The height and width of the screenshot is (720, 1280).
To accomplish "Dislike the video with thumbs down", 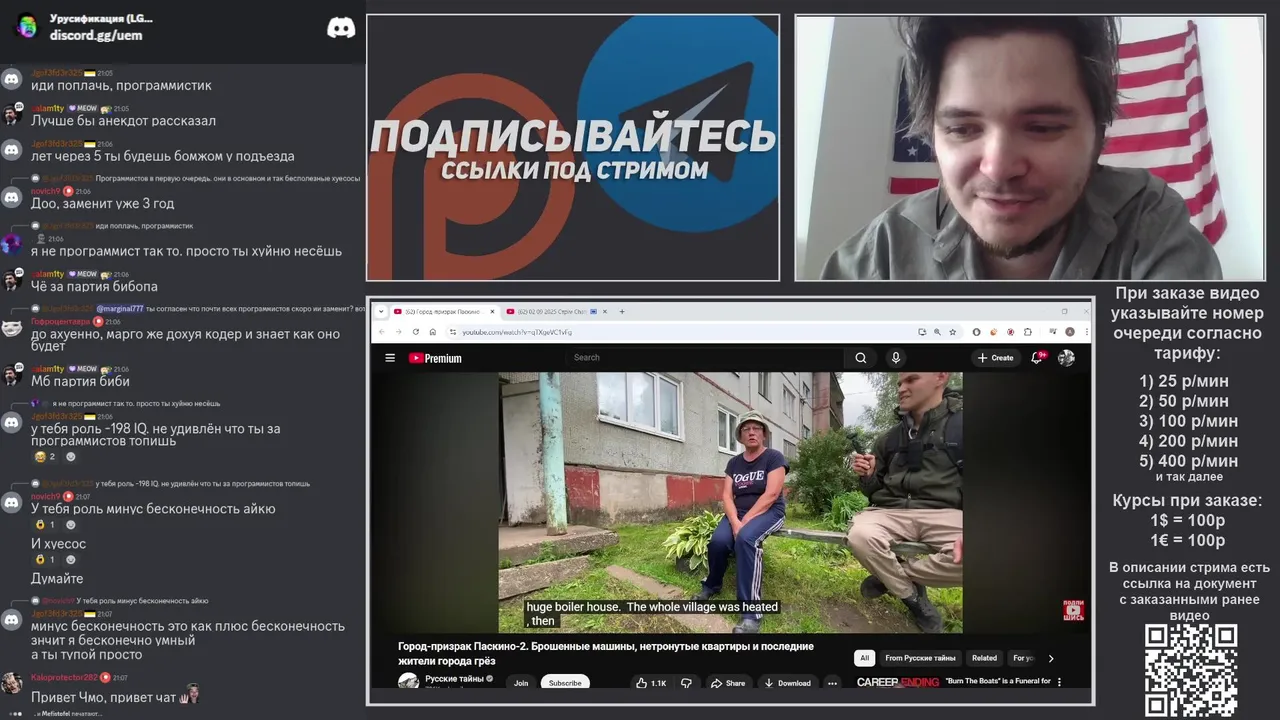I will (x=686, y=683).
